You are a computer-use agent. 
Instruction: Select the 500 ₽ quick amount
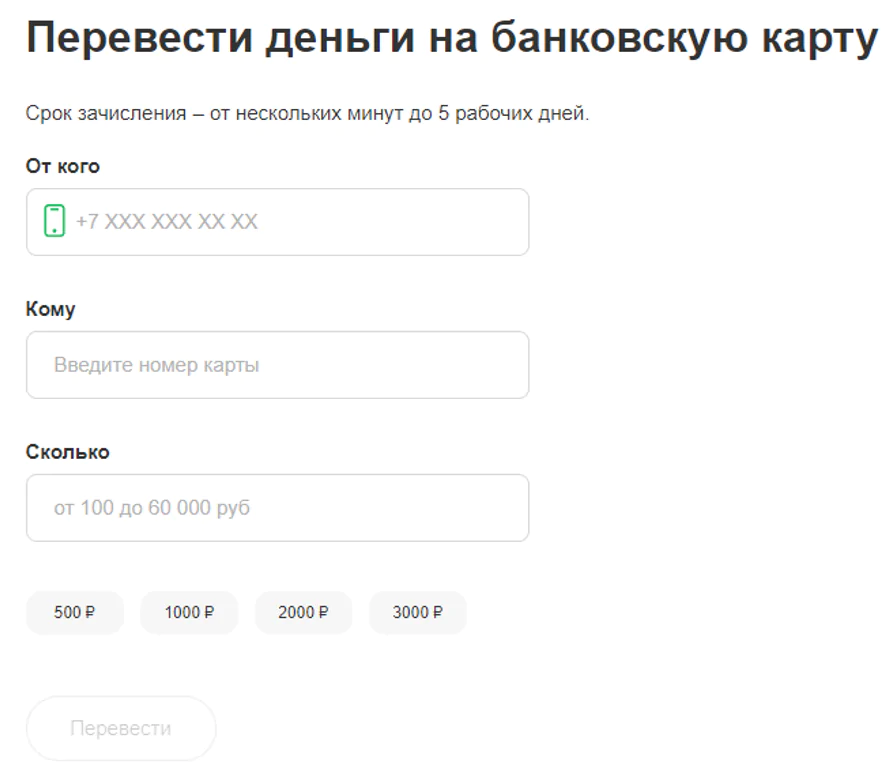click(75, 613)
